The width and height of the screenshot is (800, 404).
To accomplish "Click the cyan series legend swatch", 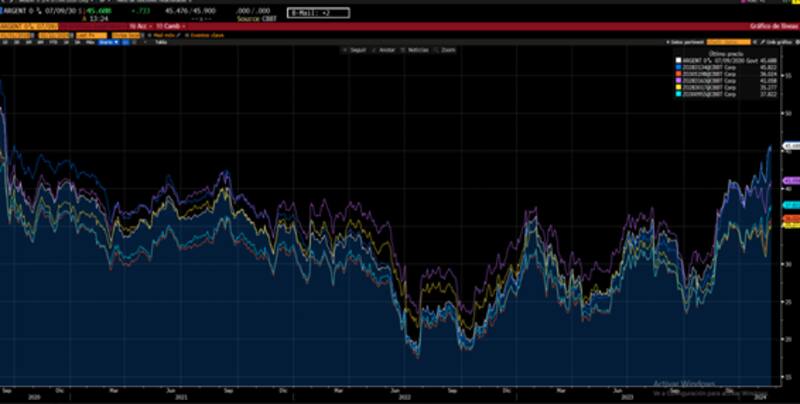I will (678, 93).
